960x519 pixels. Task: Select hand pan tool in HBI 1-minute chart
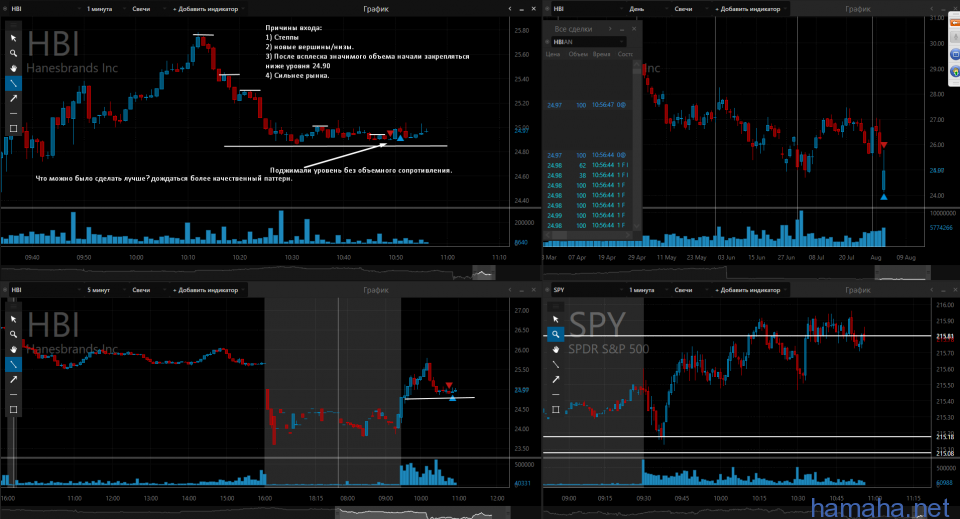[x=13, y=68]
